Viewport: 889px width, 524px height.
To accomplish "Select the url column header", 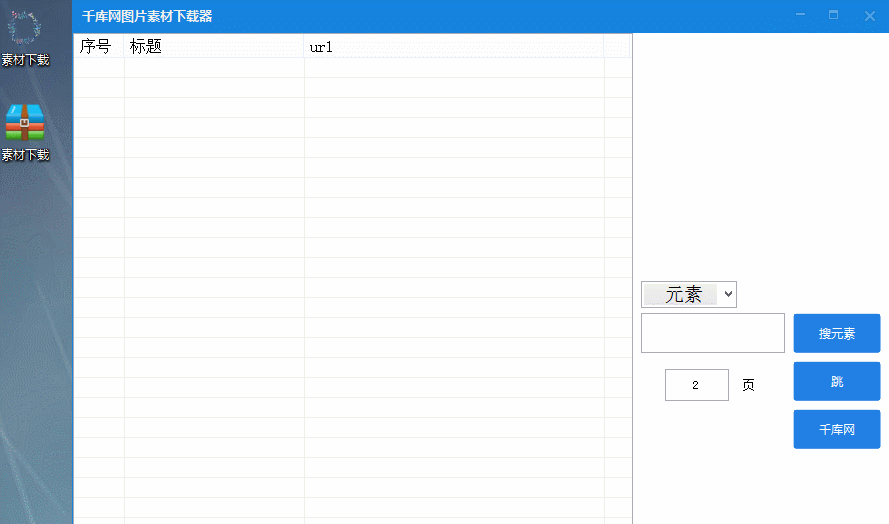I will [453, 46].
